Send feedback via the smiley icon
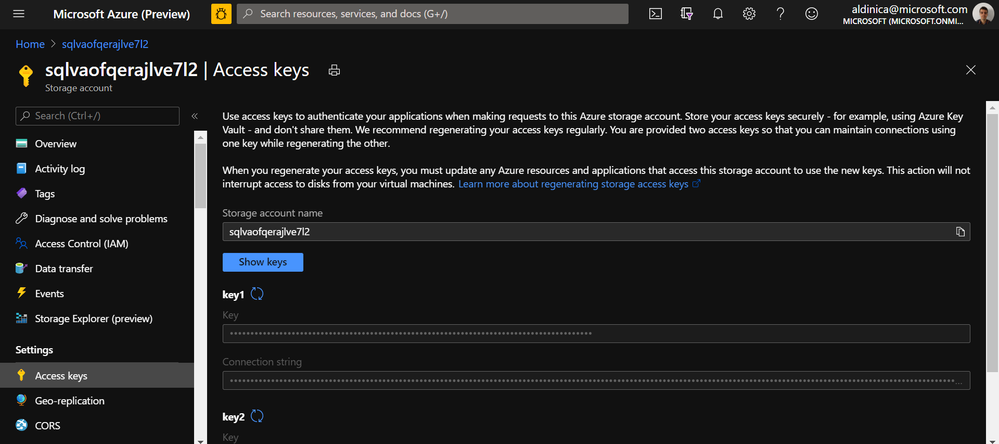 pos(812,14)
